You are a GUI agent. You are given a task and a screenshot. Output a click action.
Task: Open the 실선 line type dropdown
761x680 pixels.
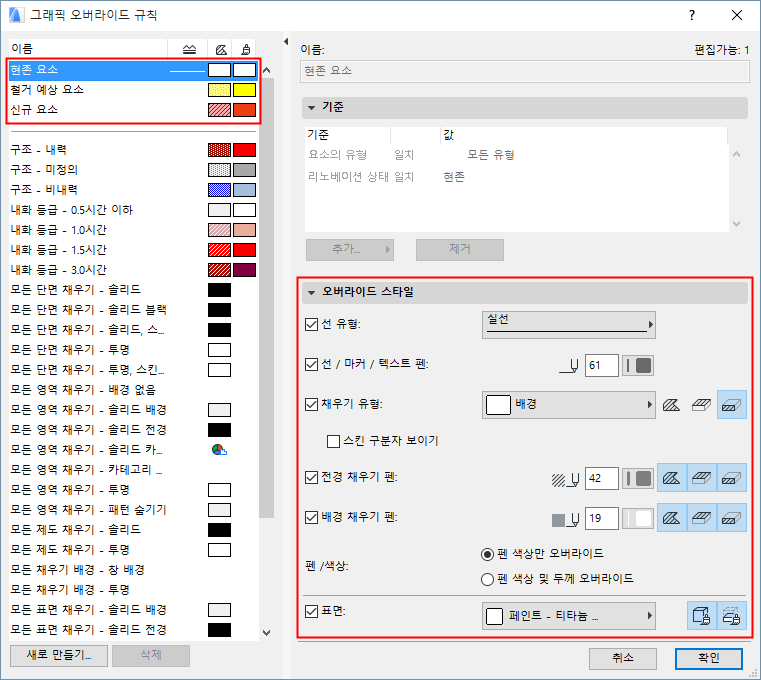click(x=569, y=325)
